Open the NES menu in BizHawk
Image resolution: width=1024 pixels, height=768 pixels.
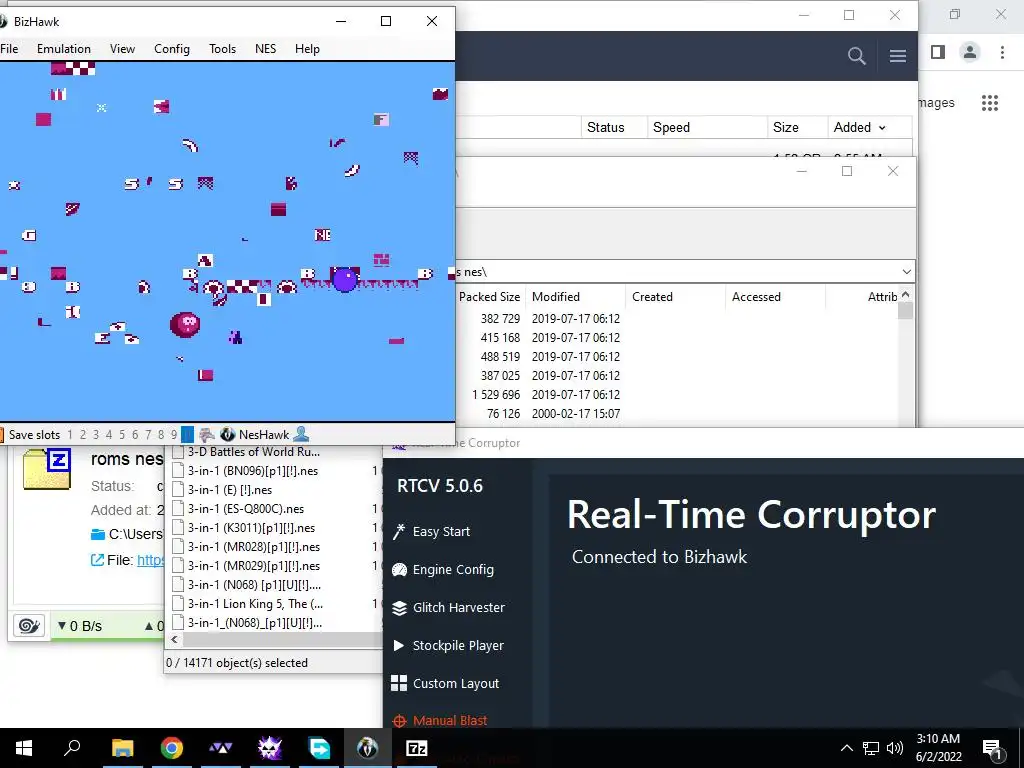coord(265,49)
